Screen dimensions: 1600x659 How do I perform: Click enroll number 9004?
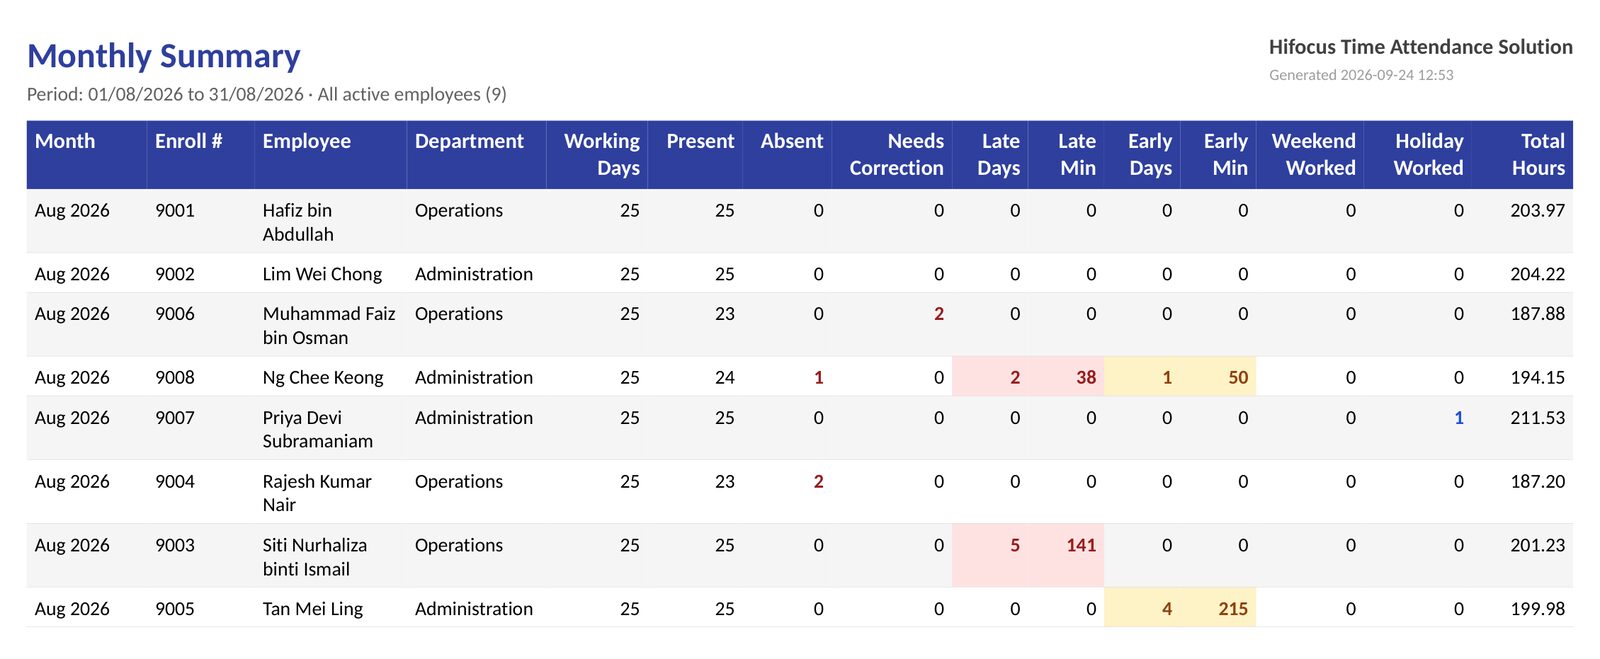point(175,482)
